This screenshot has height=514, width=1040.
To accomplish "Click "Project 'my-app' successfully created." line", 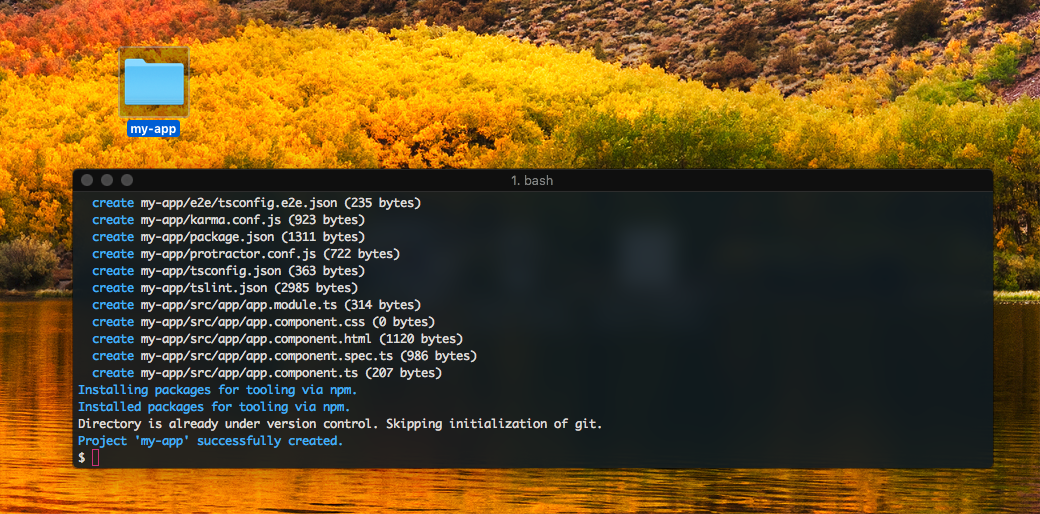I will pos(210,441).
